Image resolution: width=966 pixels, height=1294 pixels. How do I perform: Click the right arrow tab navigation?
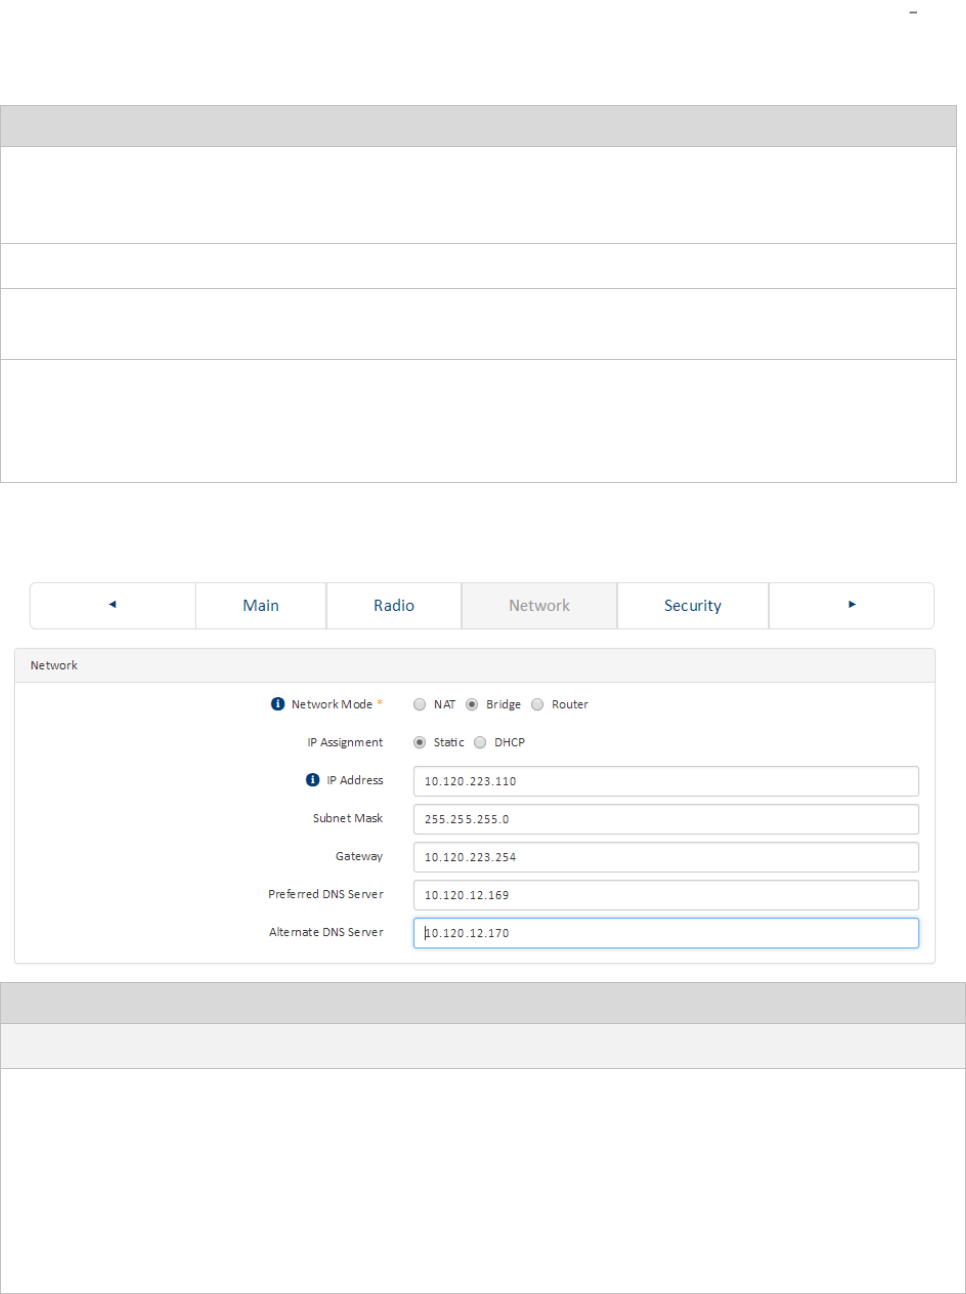[x=852, y=606]
